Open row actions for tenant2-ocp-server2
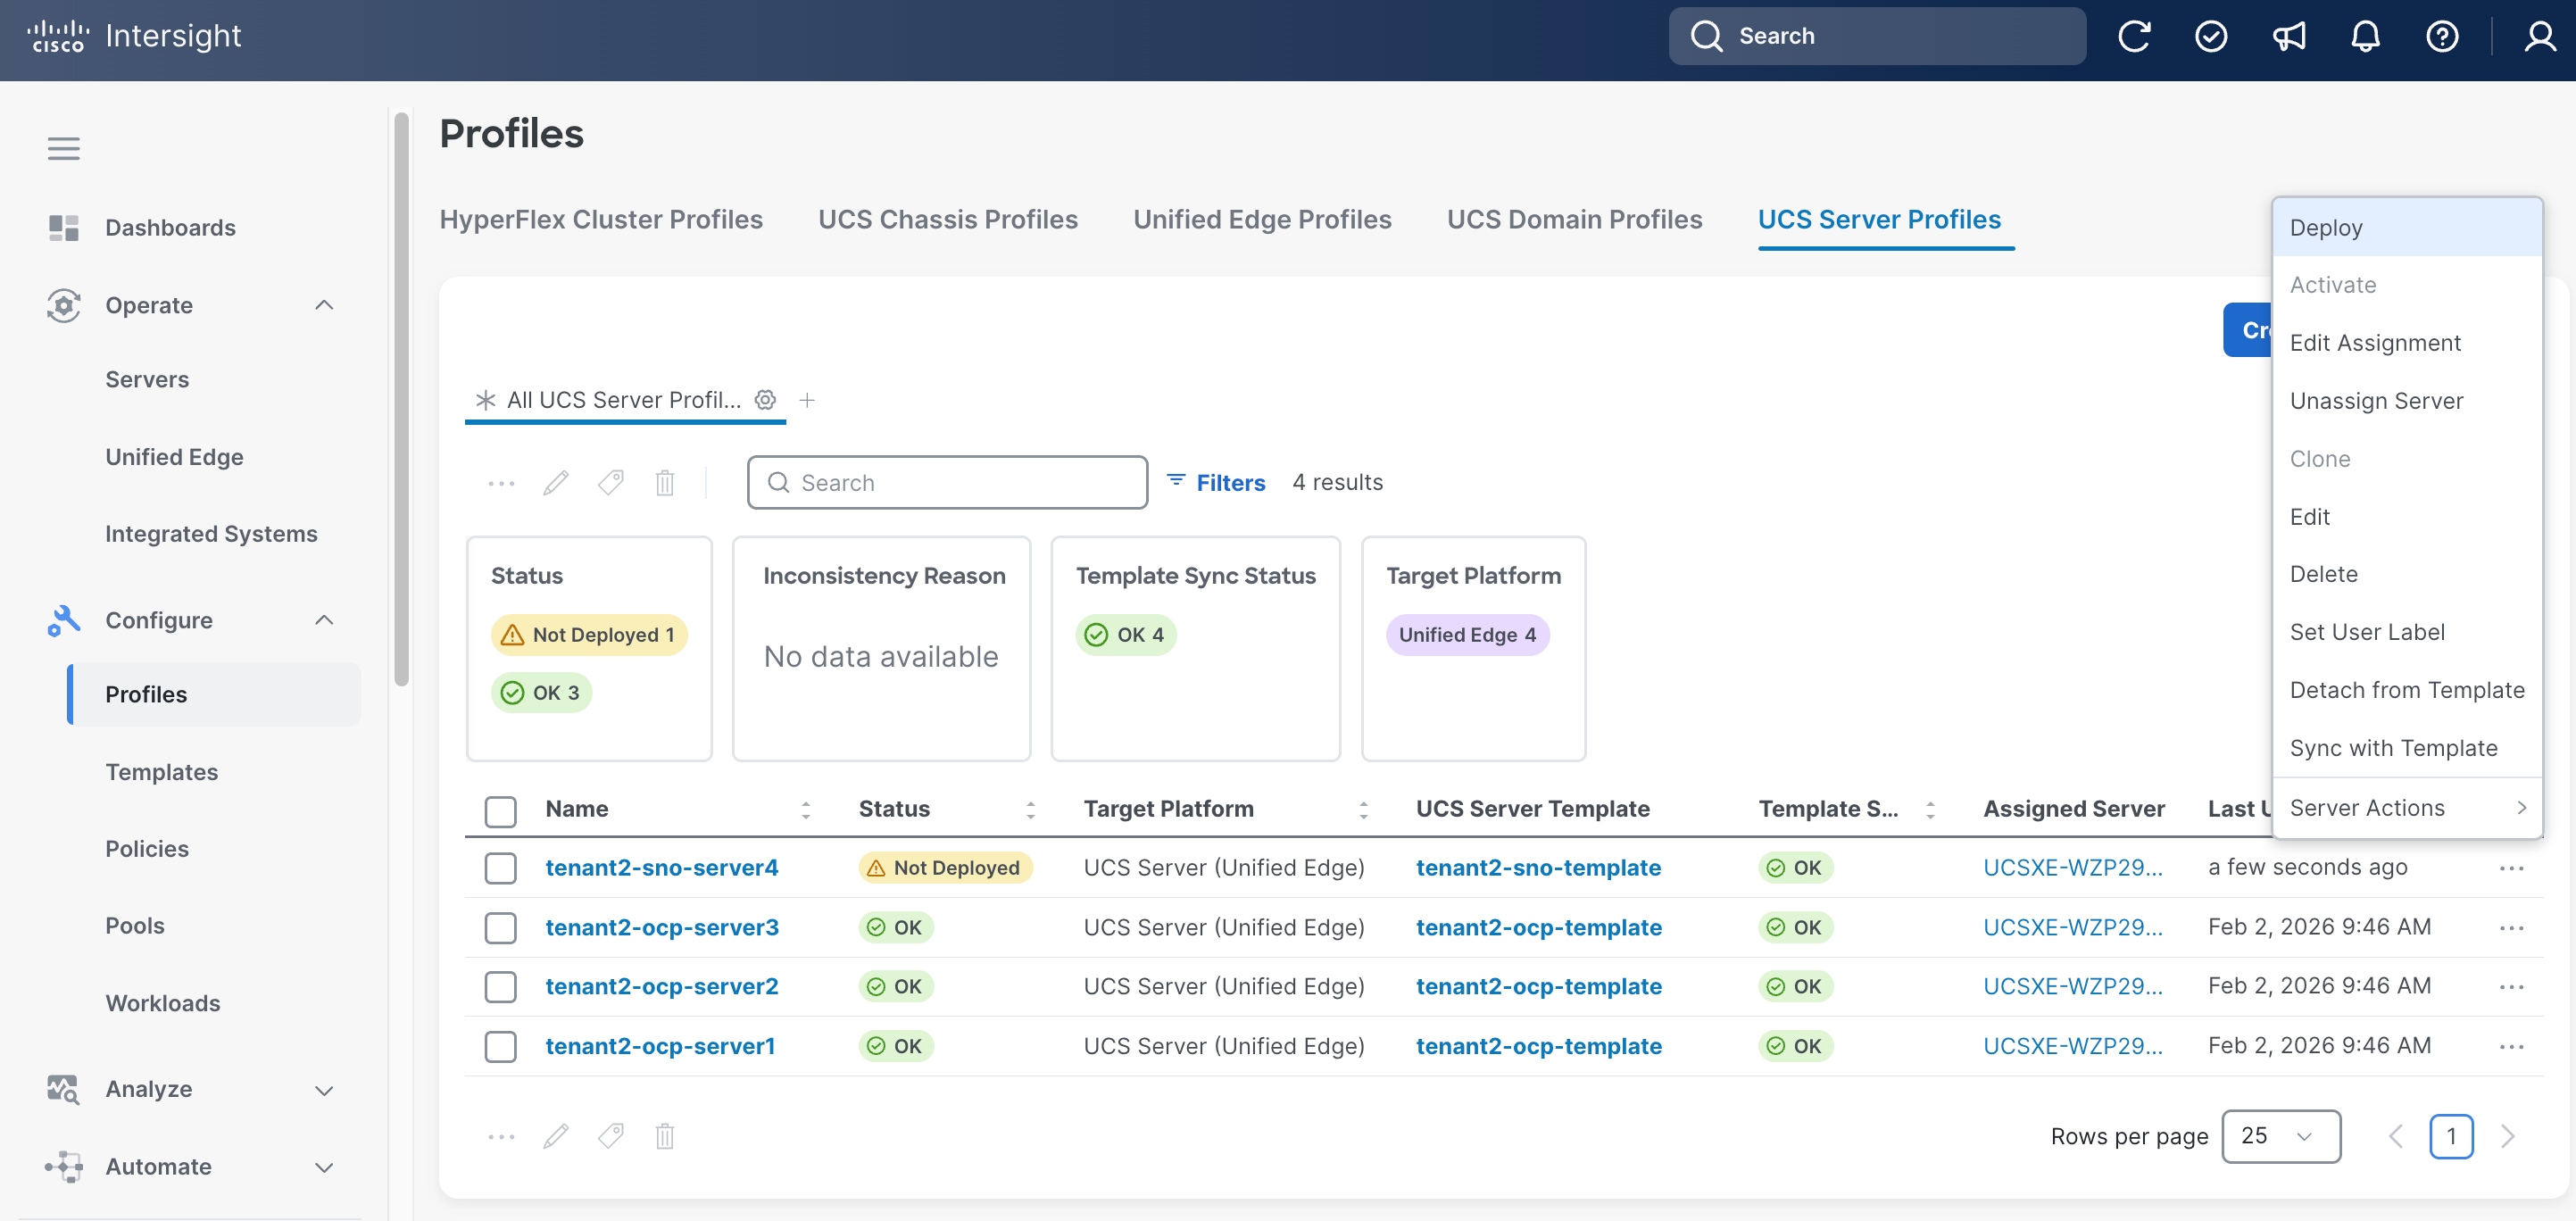 click(x=2511, y=986)
